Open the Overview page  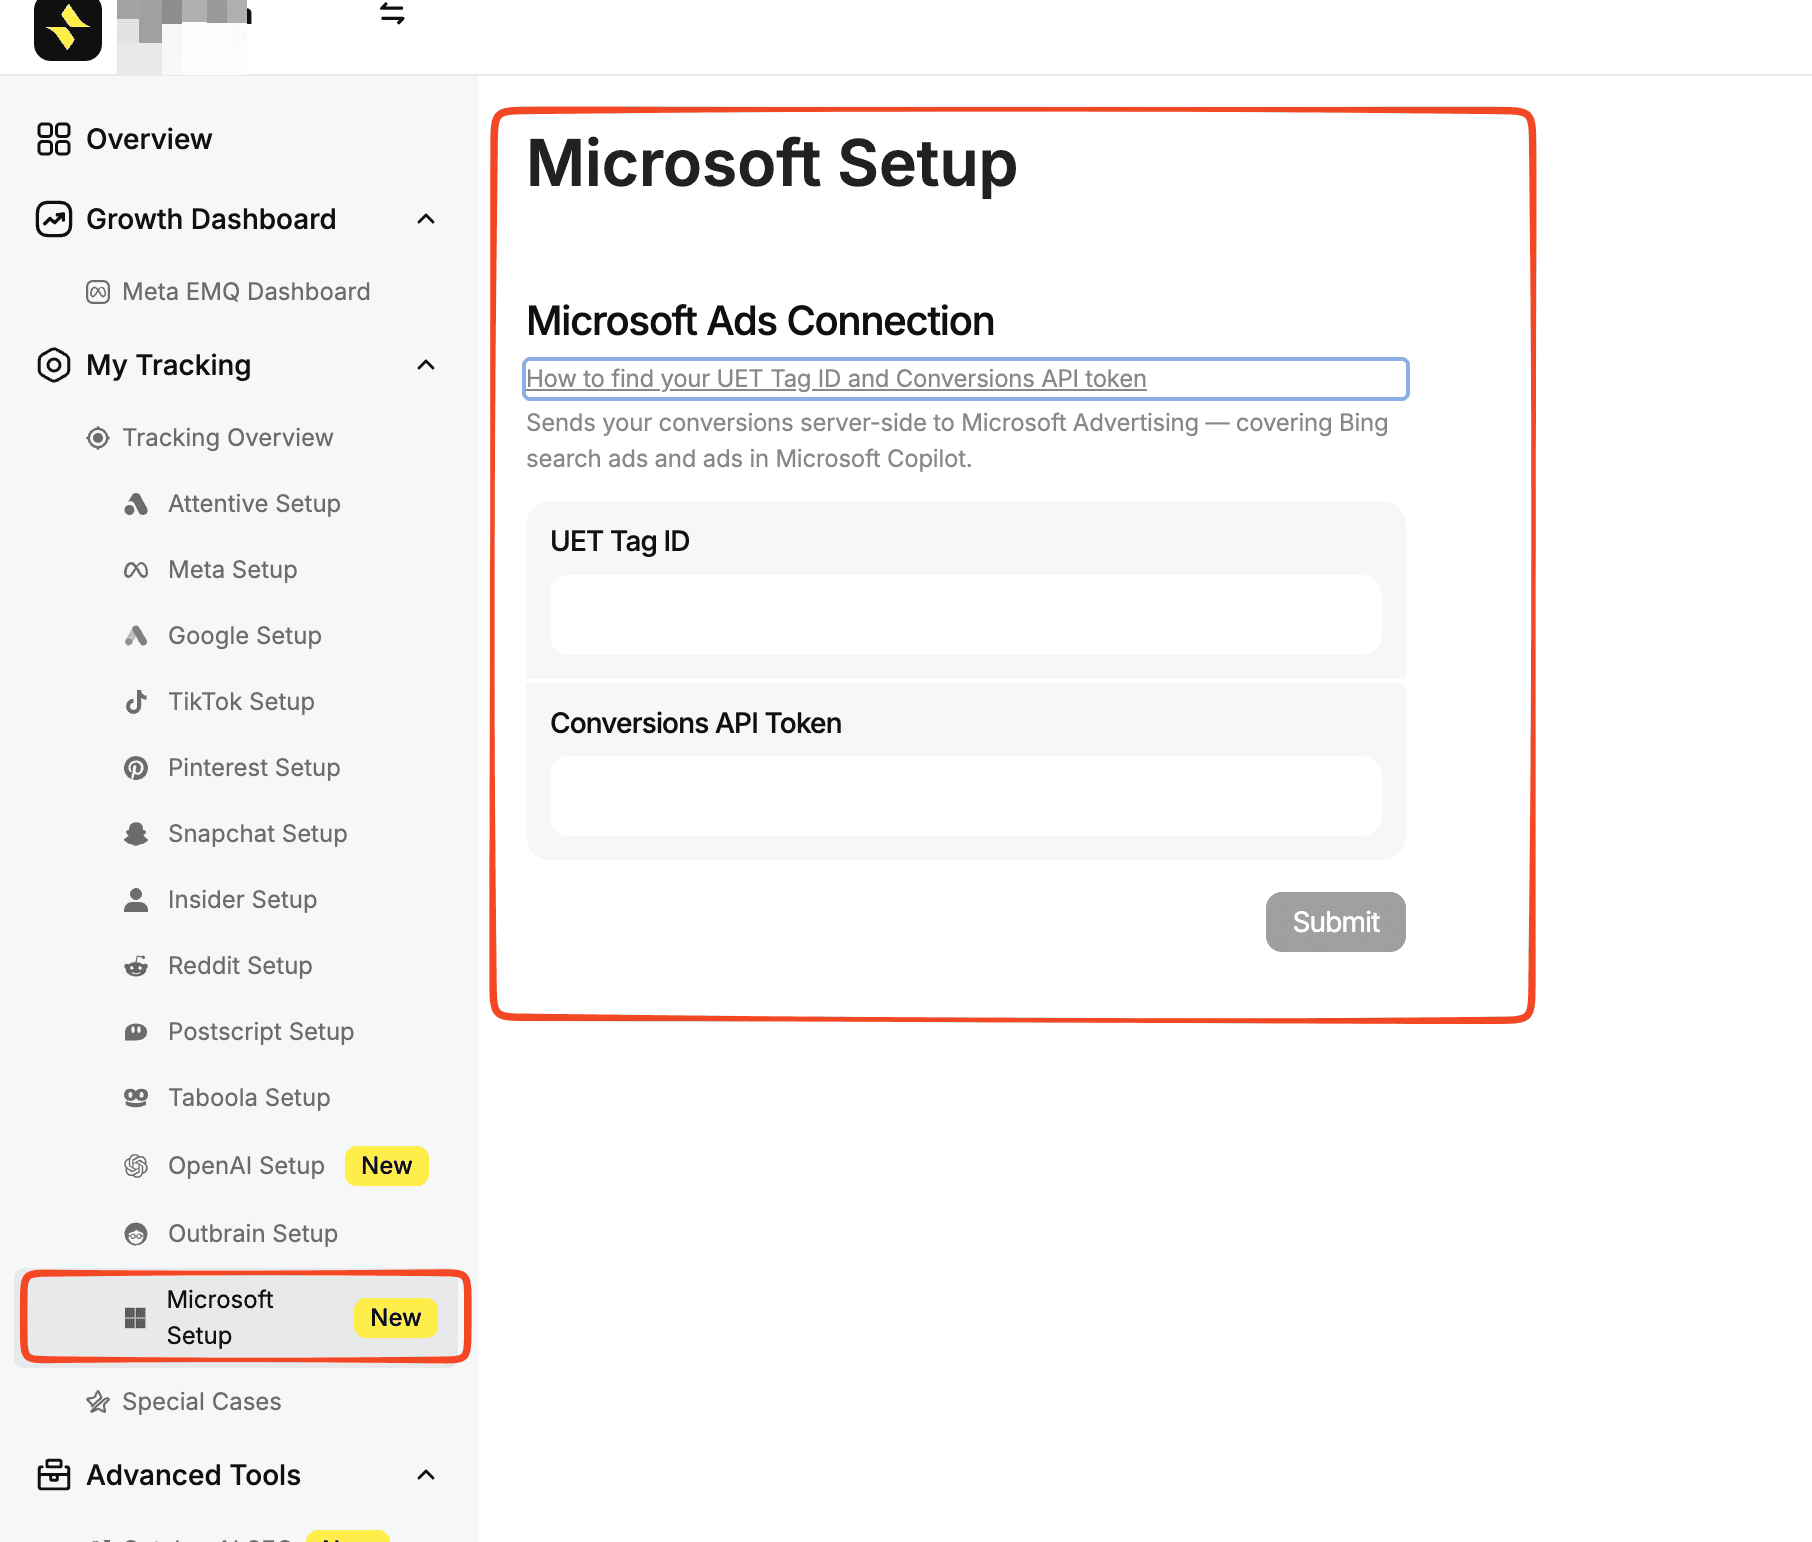[x=149, y=139]
